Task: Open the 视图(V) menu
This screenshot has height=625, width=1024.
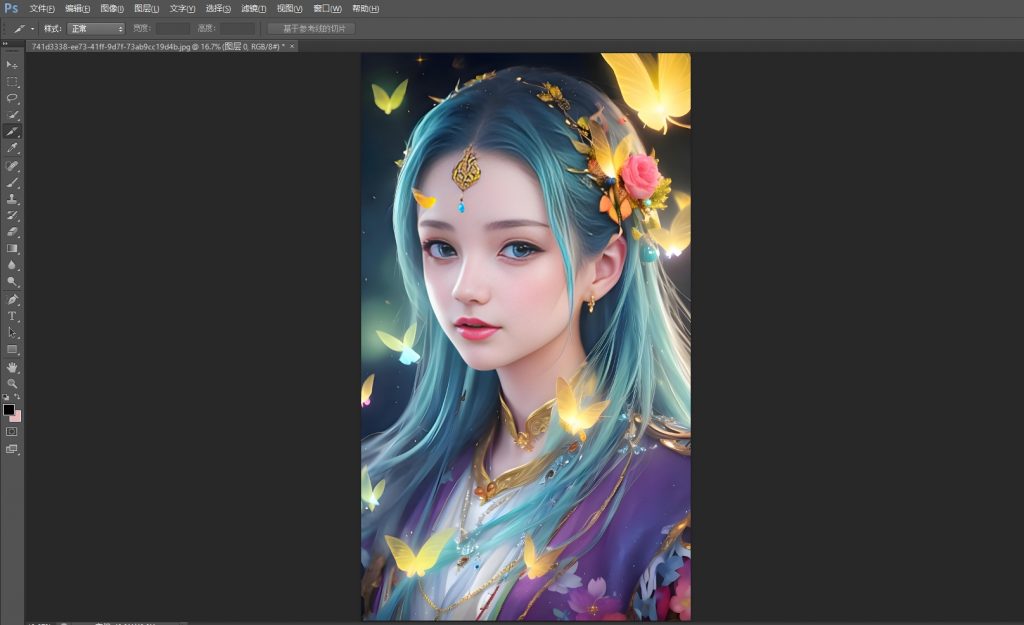Action: point(289,8)
